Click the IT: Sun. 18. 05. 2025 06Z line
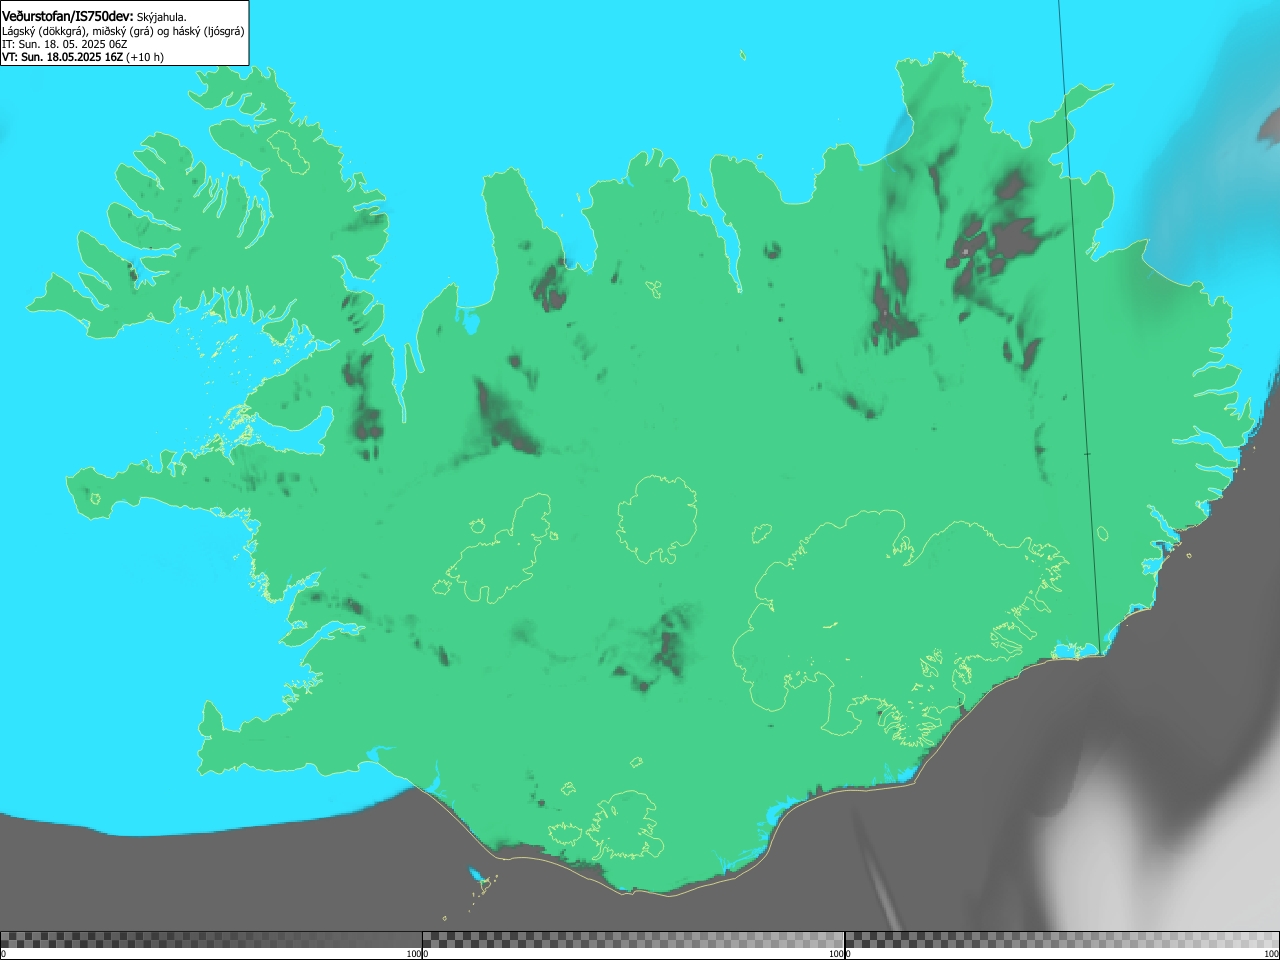The height and width of the screenshot is (960, 1280). (x=65, y=44)
